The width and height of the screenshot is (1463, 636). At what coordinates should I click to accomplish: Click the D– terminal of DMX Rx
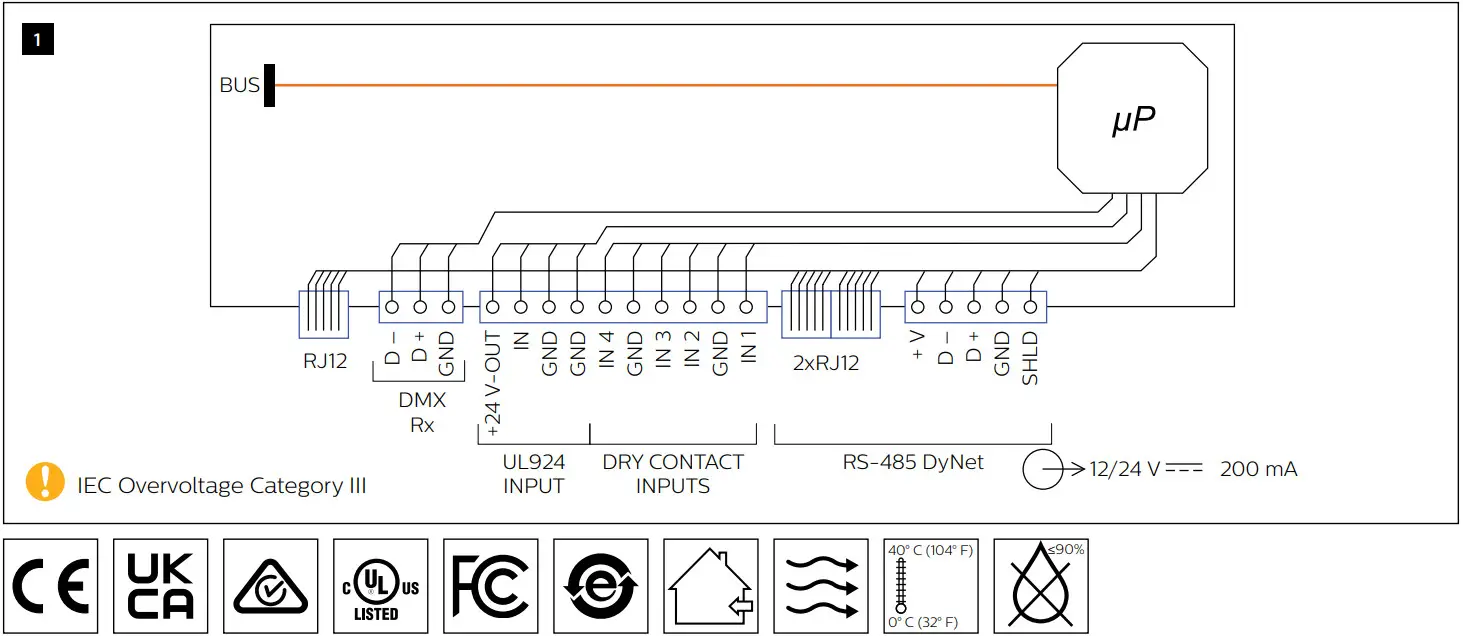[x=393, y=307]
